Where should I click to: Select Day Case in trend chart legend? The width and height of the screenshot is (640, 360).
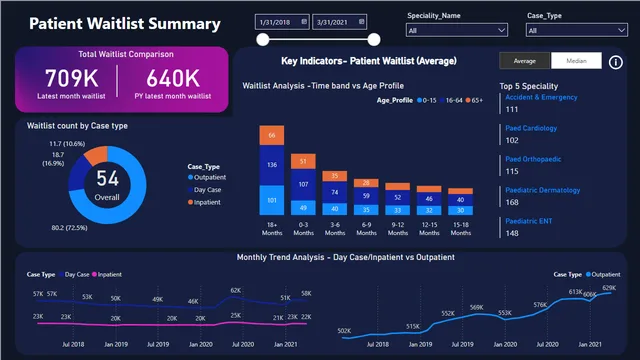click(x=74, y=274)
